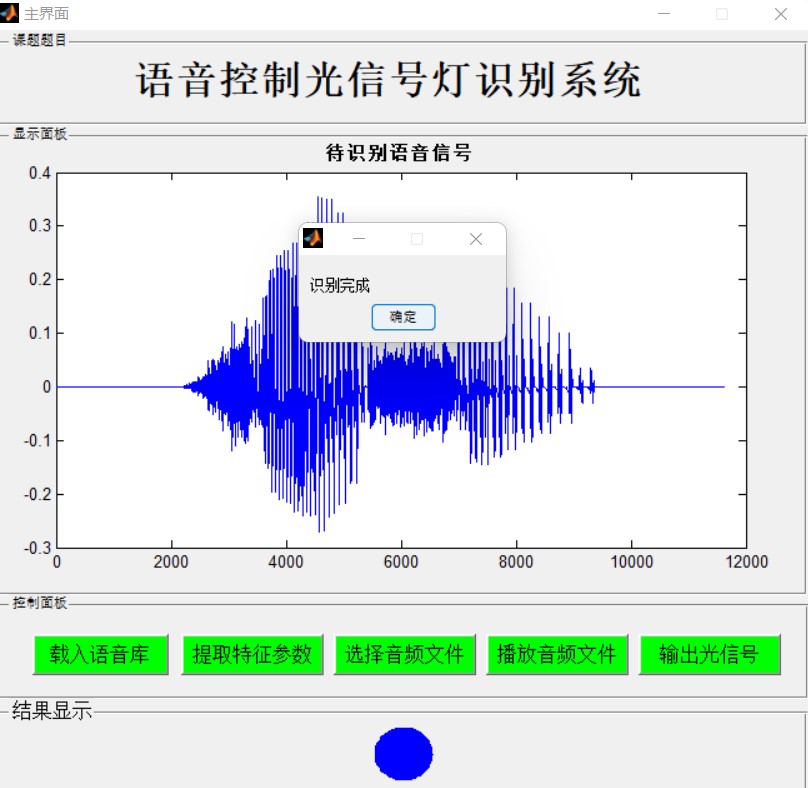Click the 控制面板 panel label

pyautogui.click(x=40, y=602)
